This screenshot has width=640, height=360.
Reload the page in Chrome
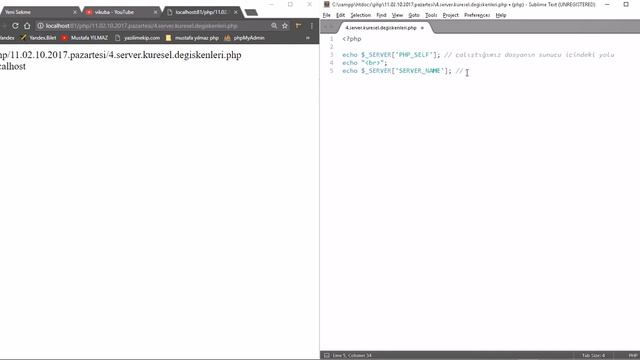point(15,26)
